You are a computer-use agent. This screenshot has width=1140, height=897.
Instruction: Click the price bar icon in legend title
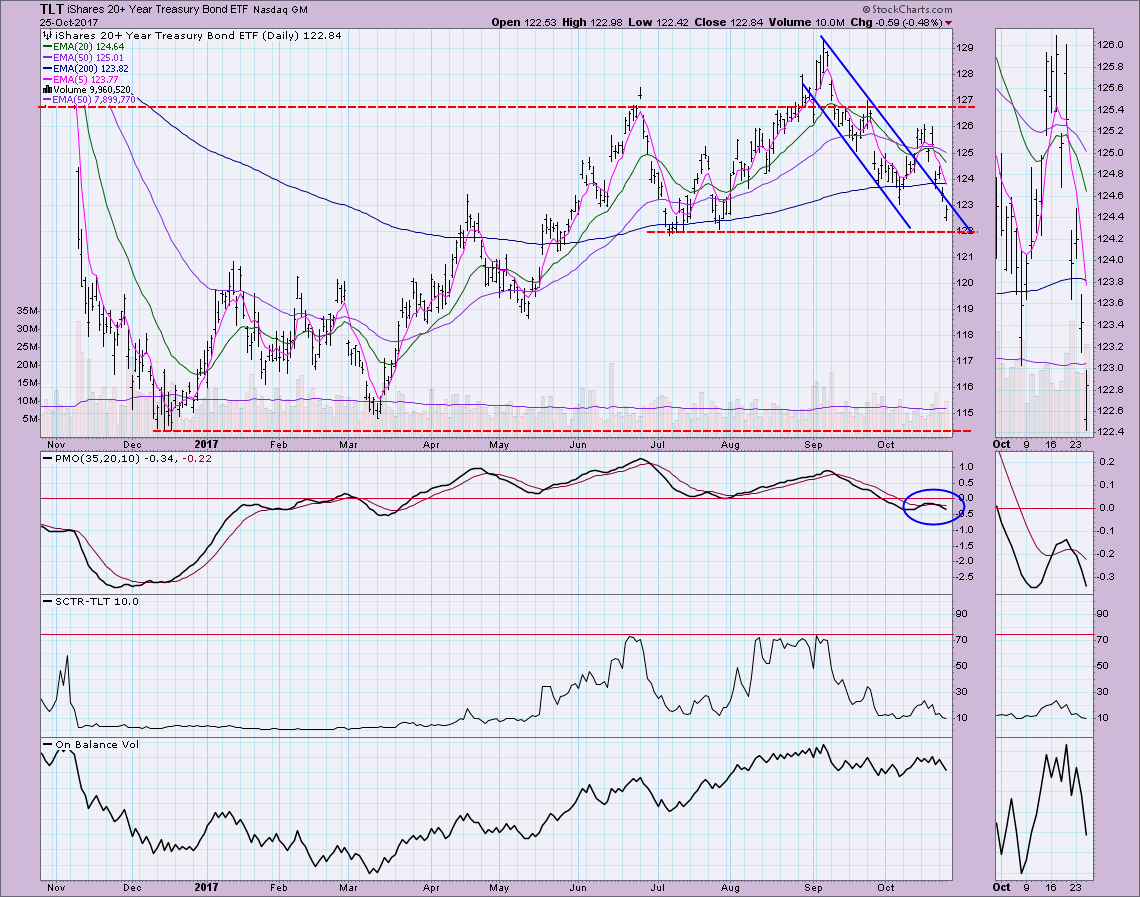pos(46,36)
